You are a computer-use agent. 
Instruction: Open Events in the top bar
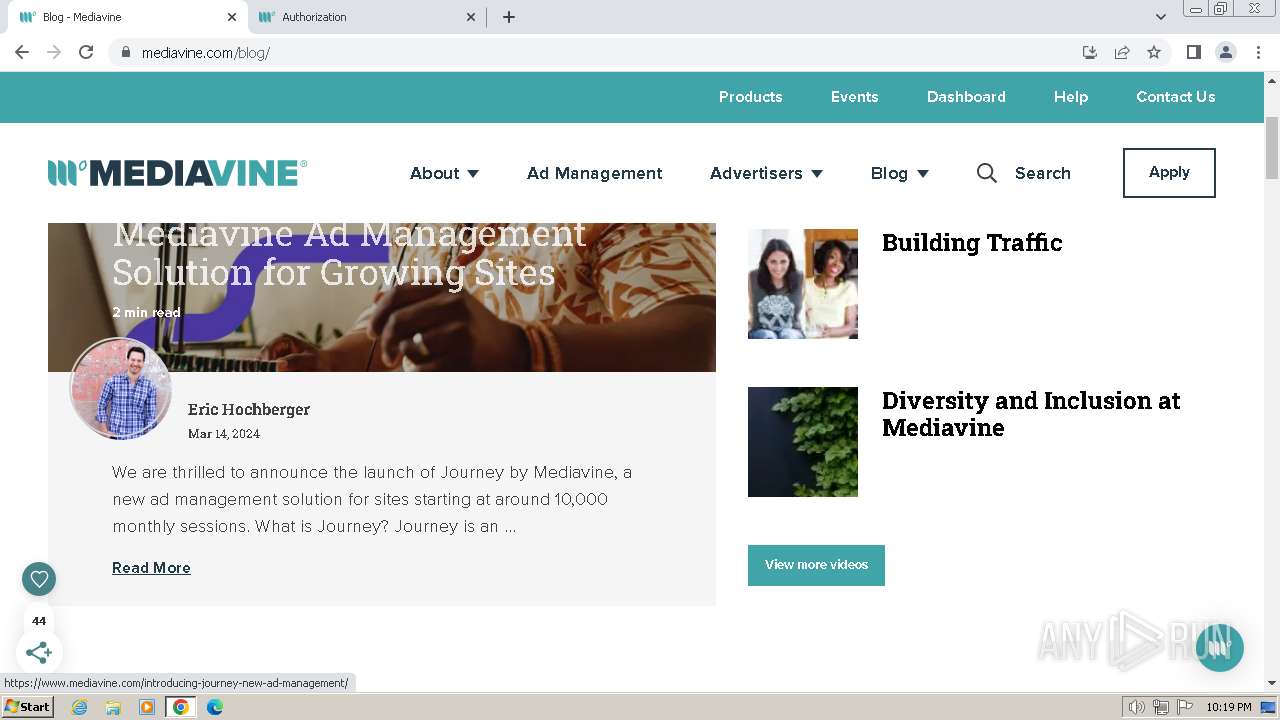854,97
